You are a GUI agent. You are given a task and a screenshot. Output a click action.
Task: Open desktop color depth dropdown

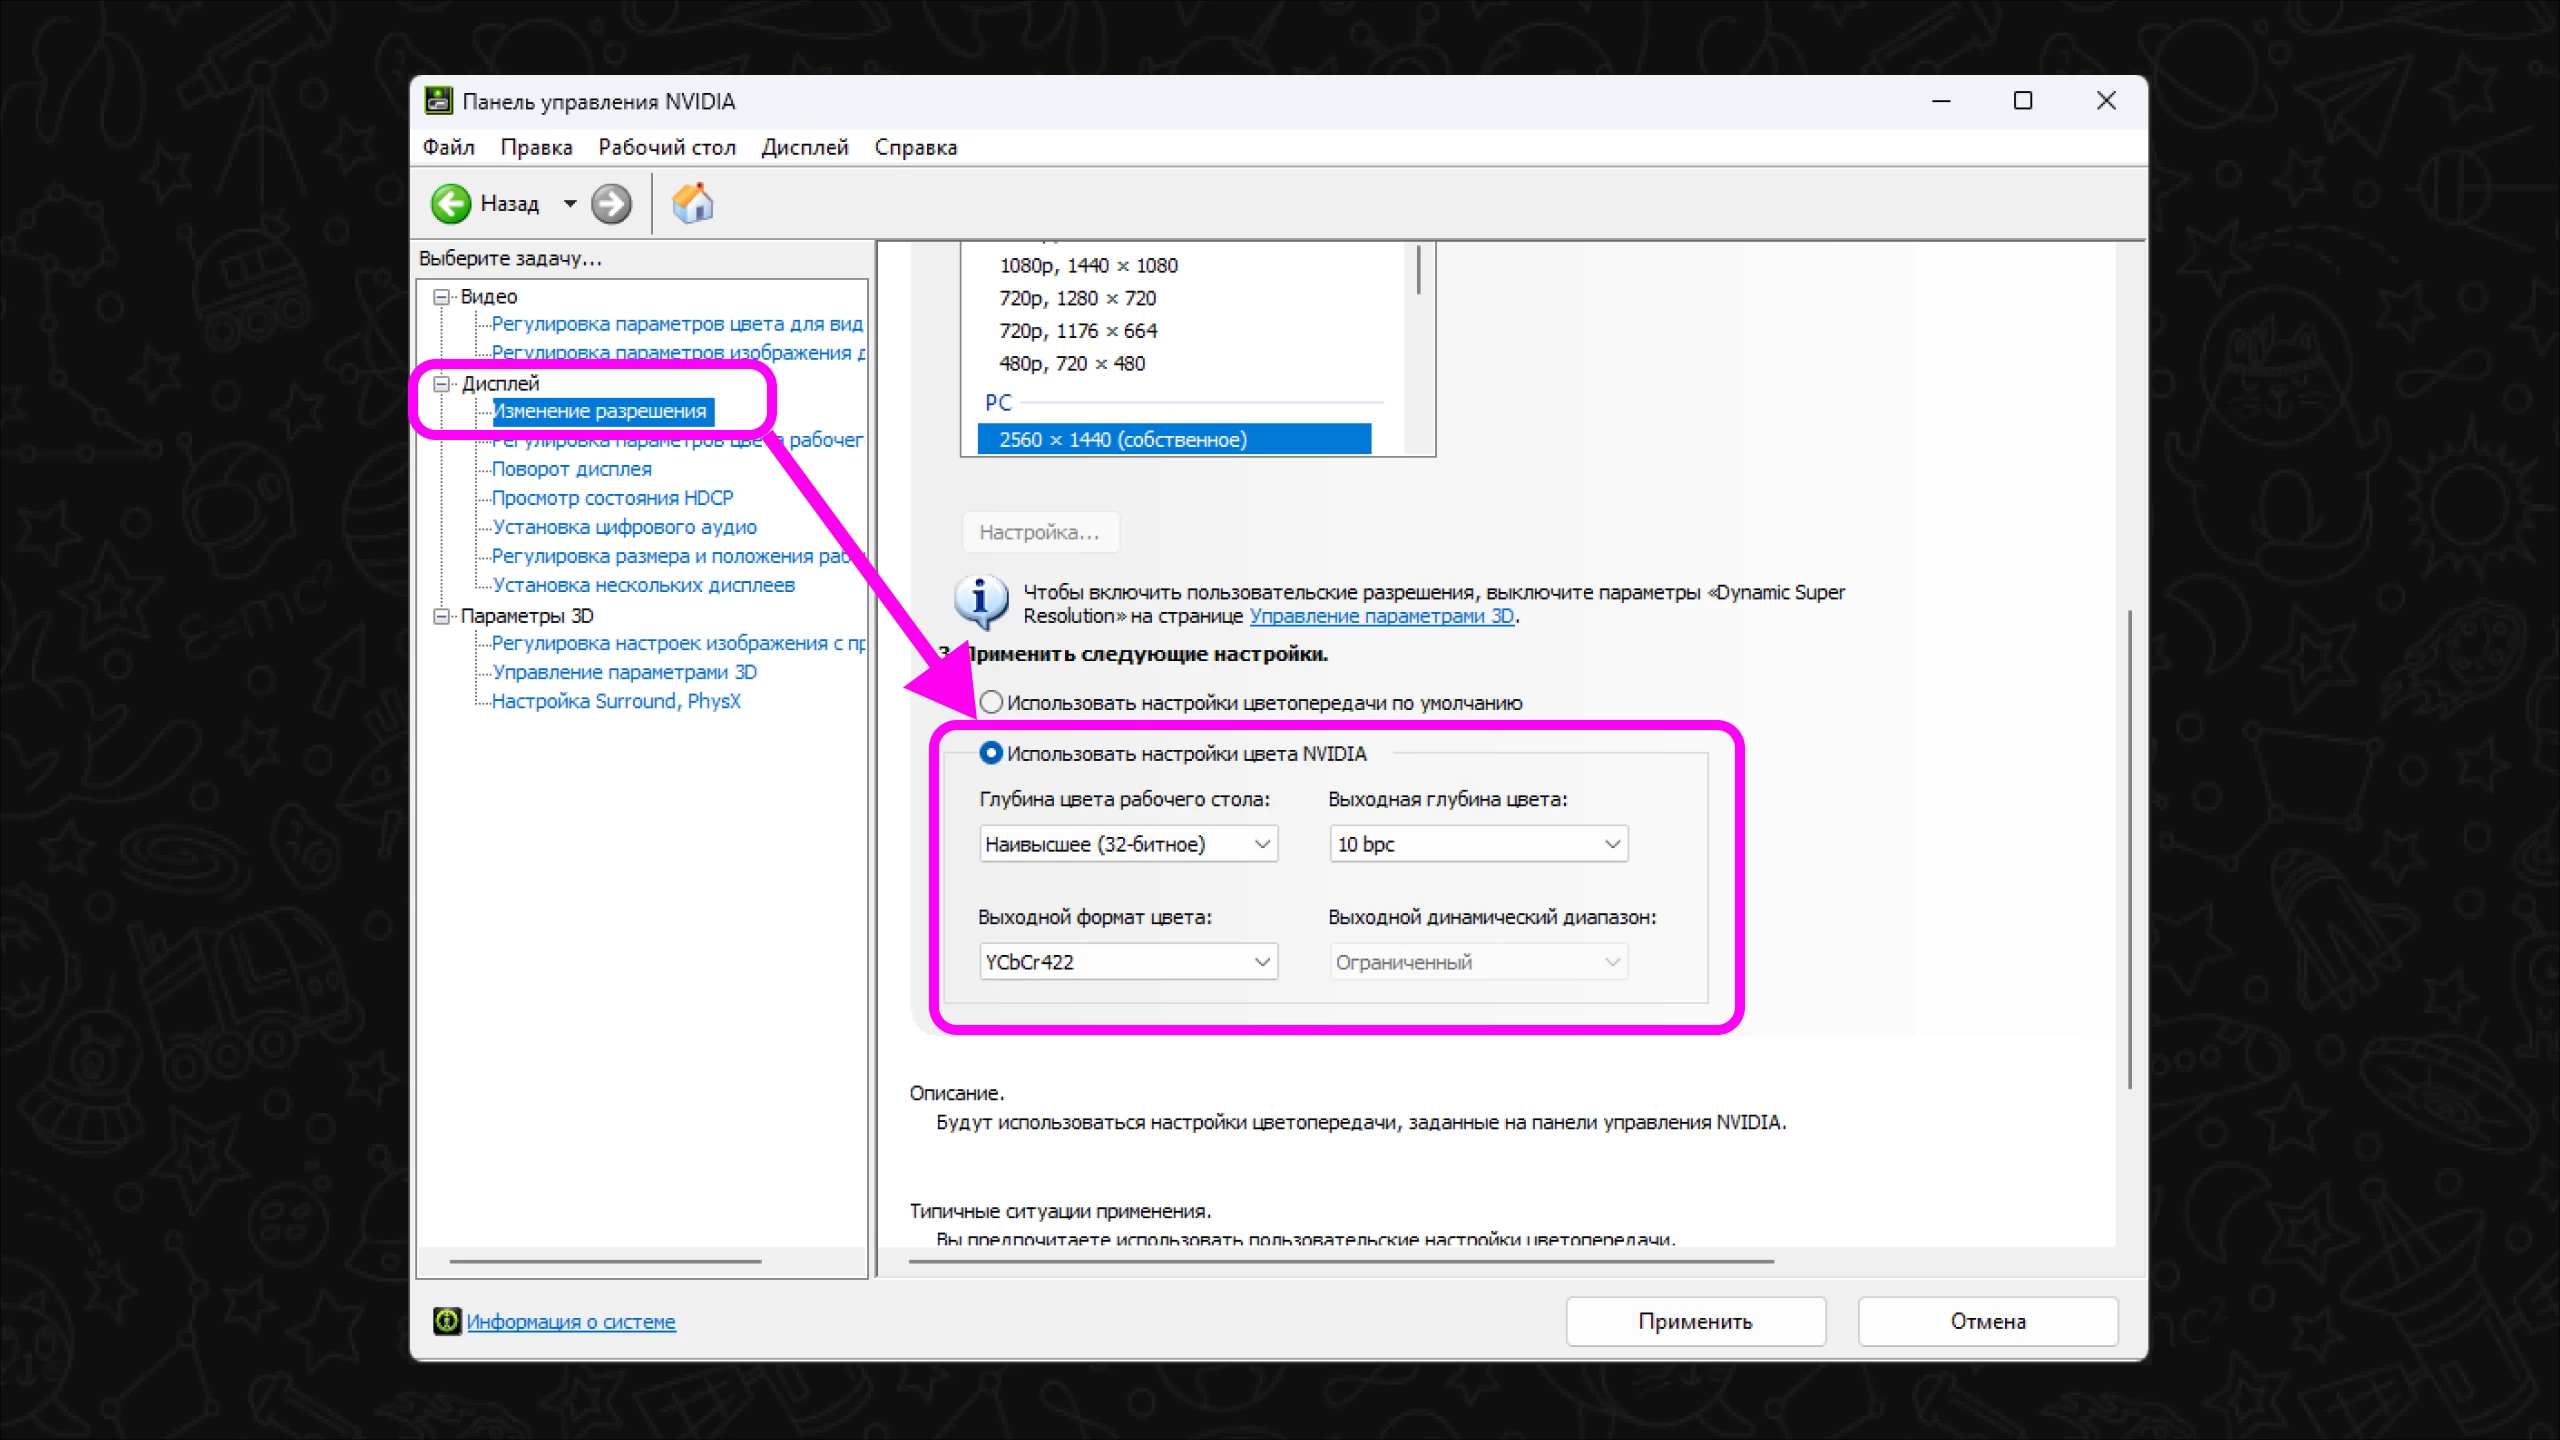[x=1127, y=844]
